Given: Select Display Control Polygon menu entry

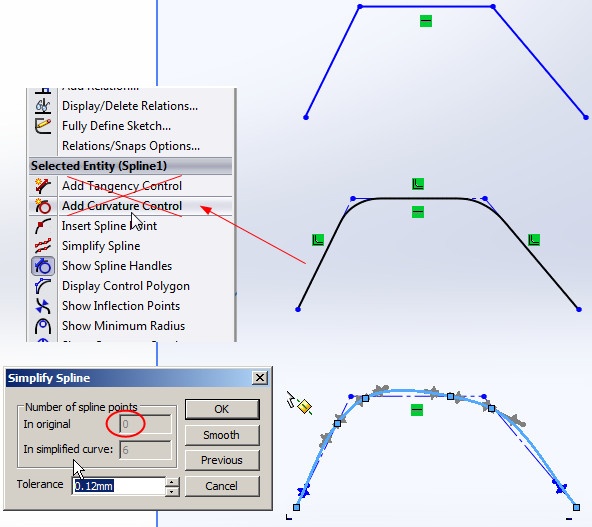Looking at the screenshot, I should (x=126, y=286).
